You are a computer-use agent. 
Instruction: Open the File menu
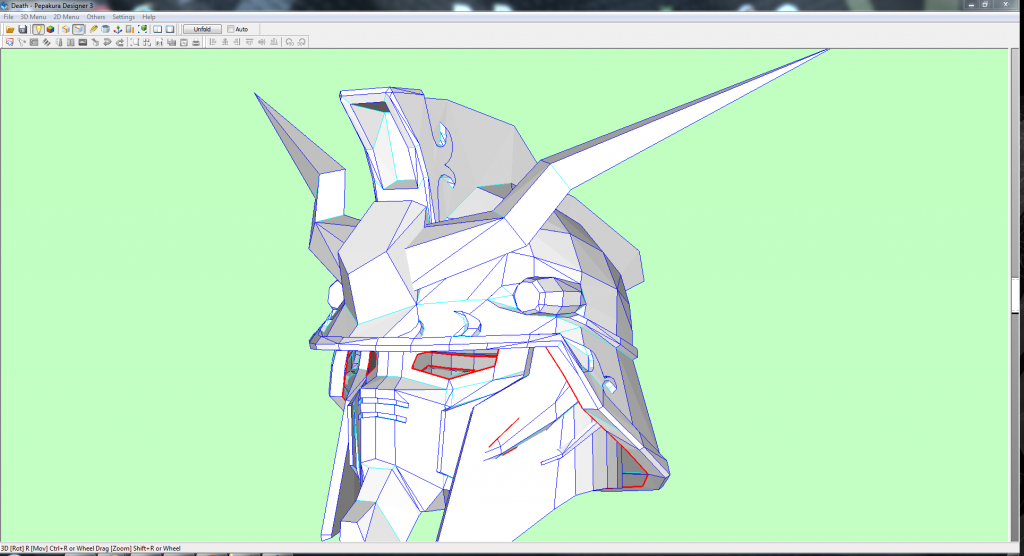tap(8, 17)
